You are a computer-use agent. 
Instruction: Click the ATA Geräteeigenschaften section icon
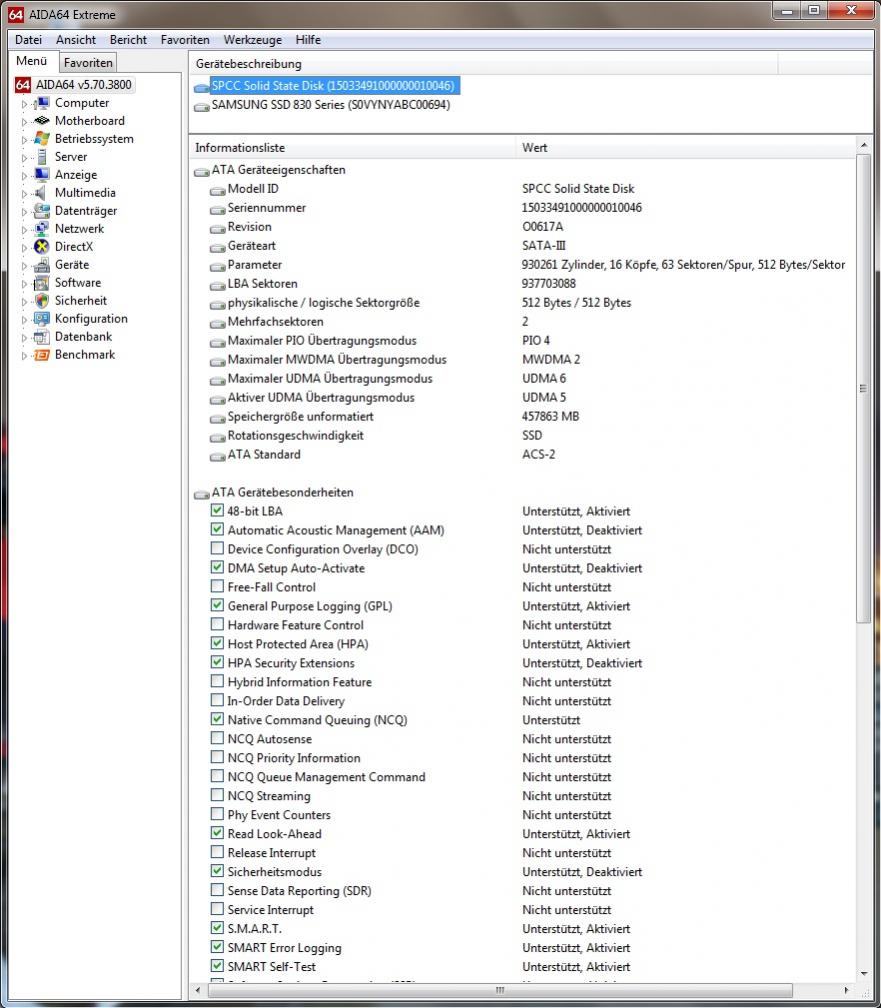tap(202, 171)
